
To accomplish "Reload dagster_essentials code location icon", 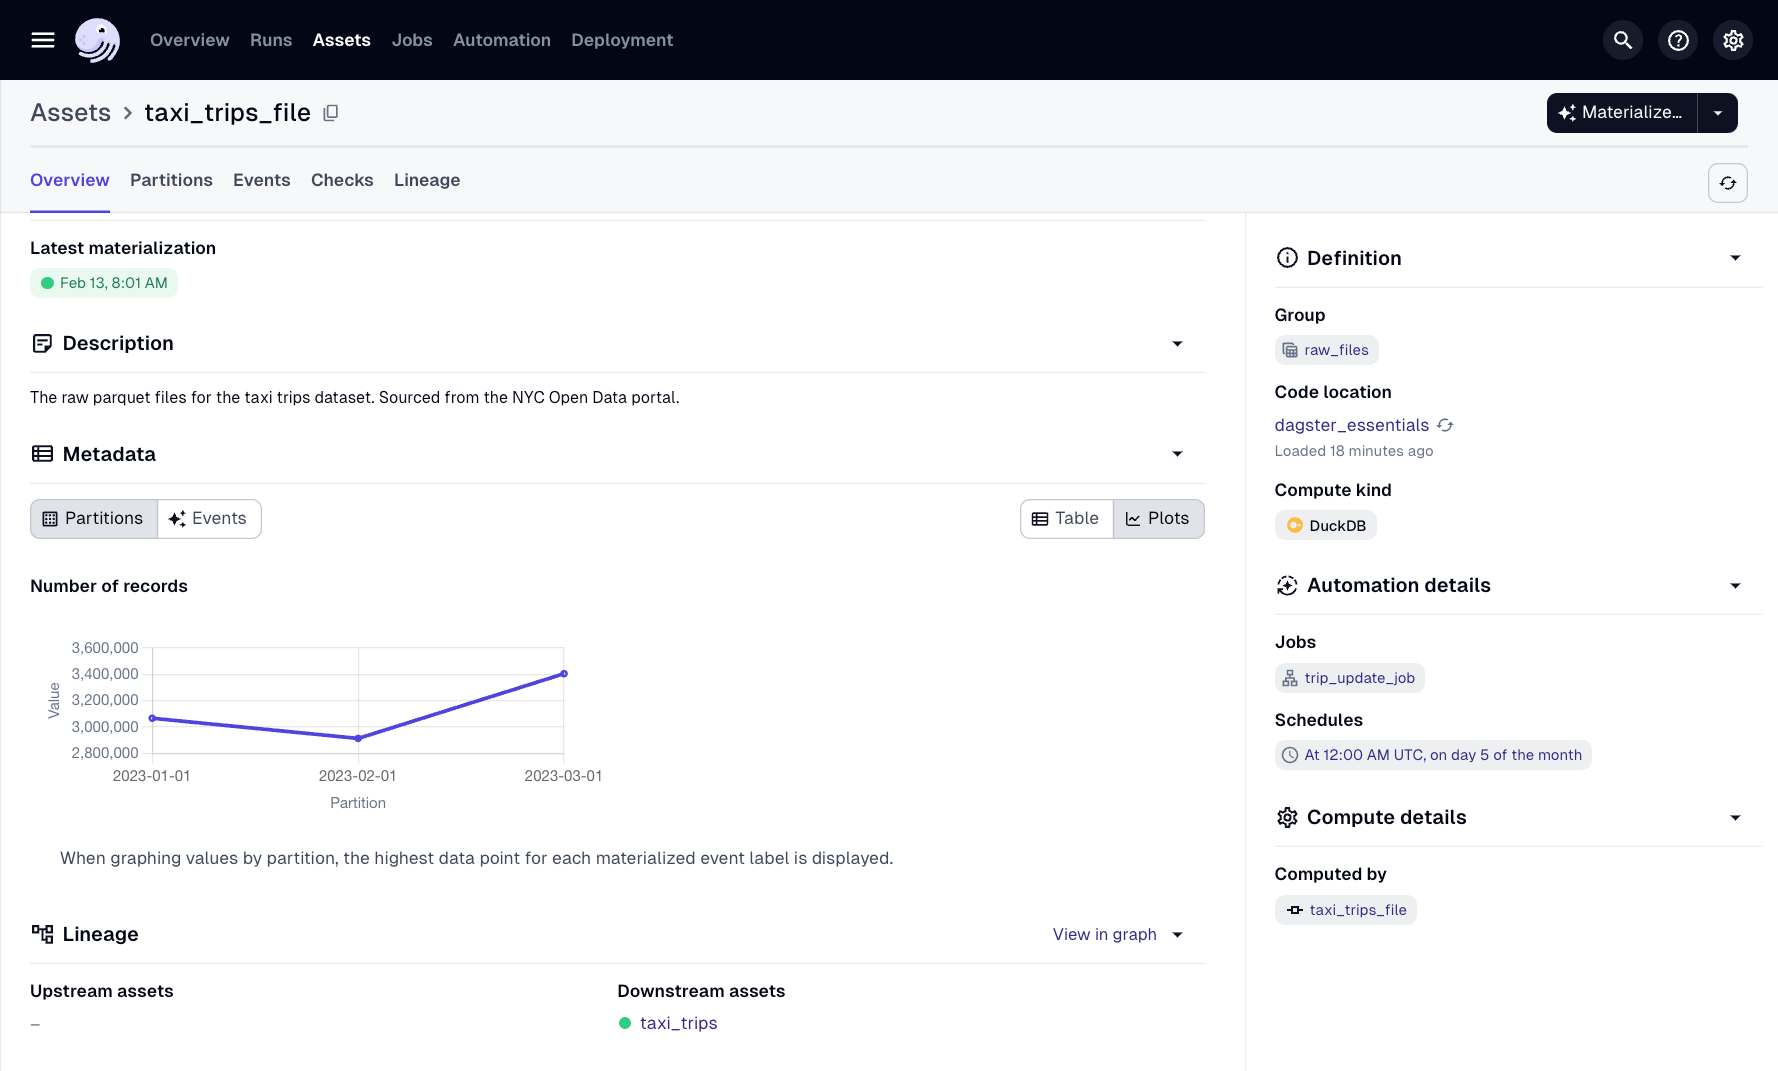I will [1445, 425].
